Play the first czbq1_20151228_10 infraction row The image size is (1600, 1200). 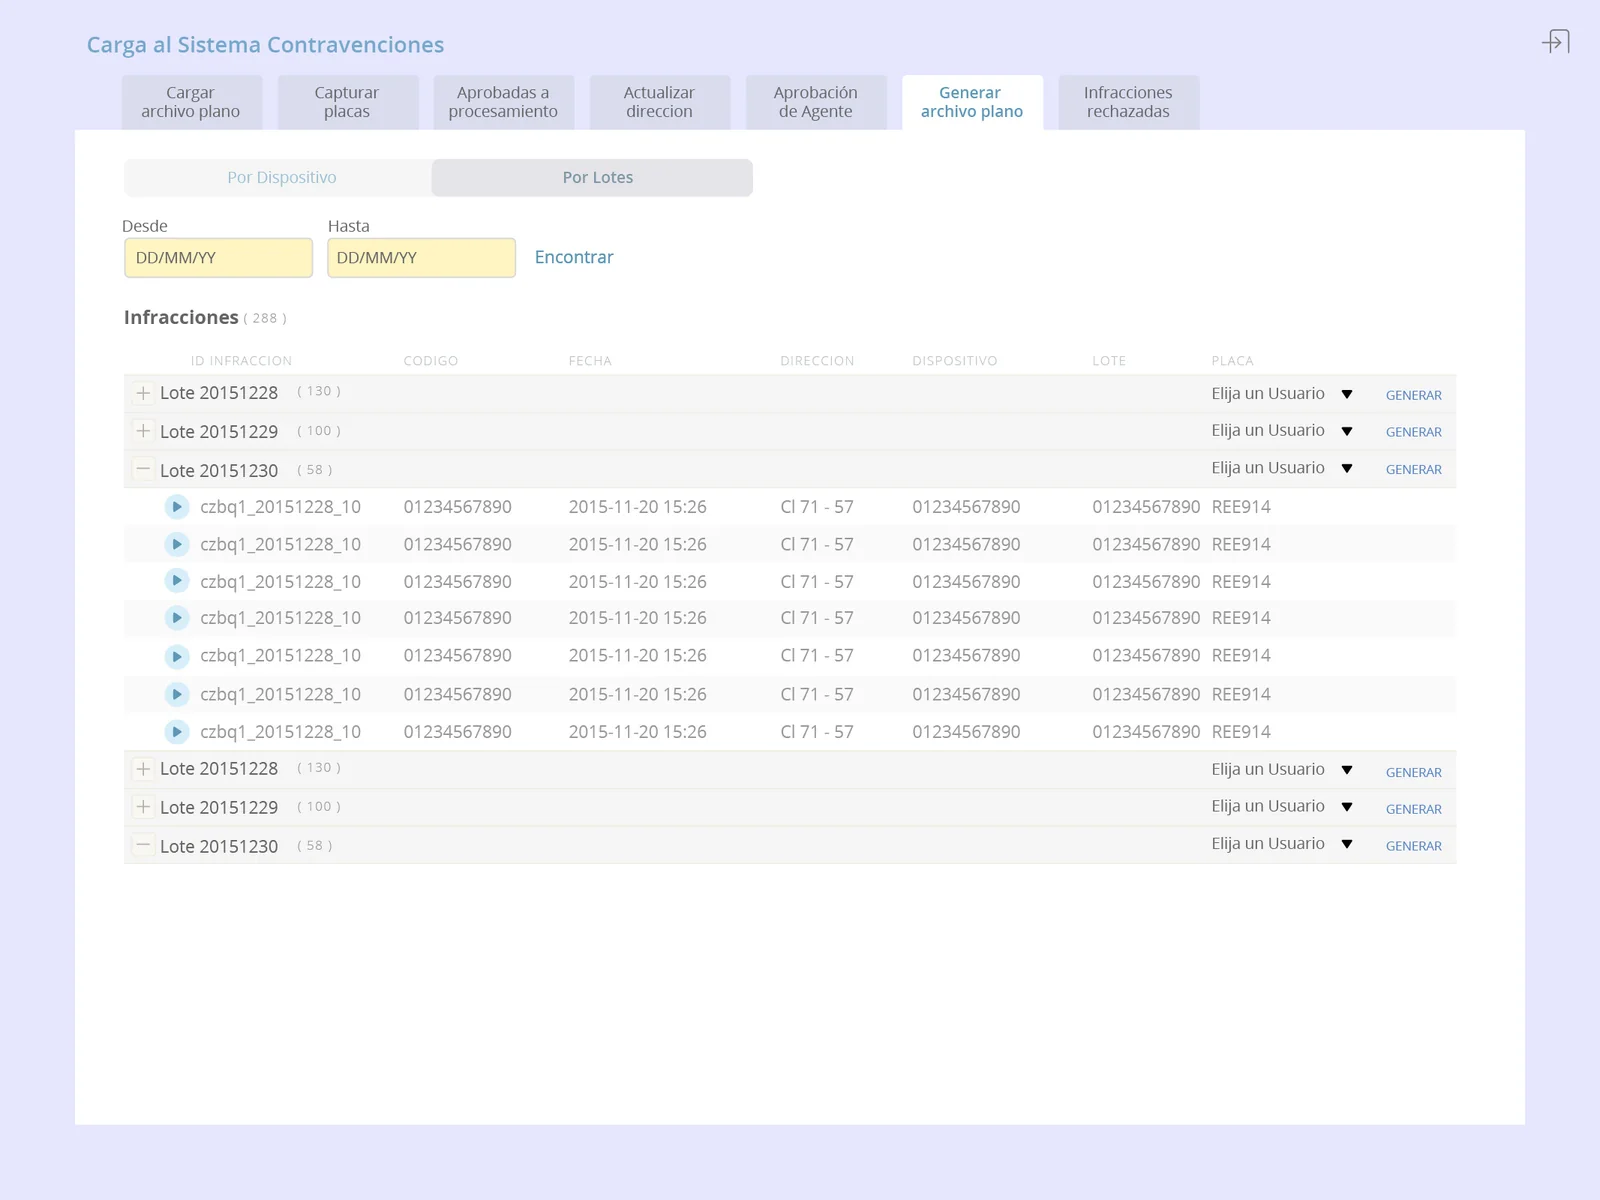coord(177,507)
